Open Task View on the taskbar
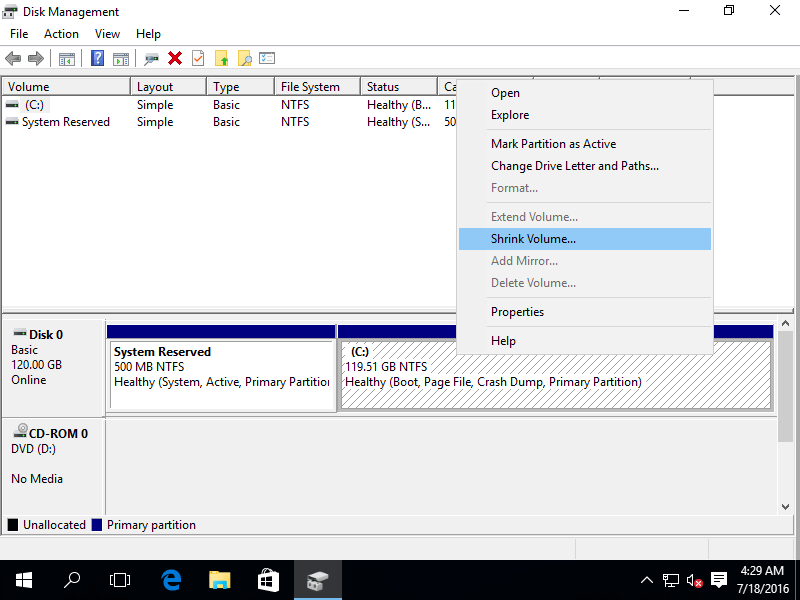 point(120,580)
